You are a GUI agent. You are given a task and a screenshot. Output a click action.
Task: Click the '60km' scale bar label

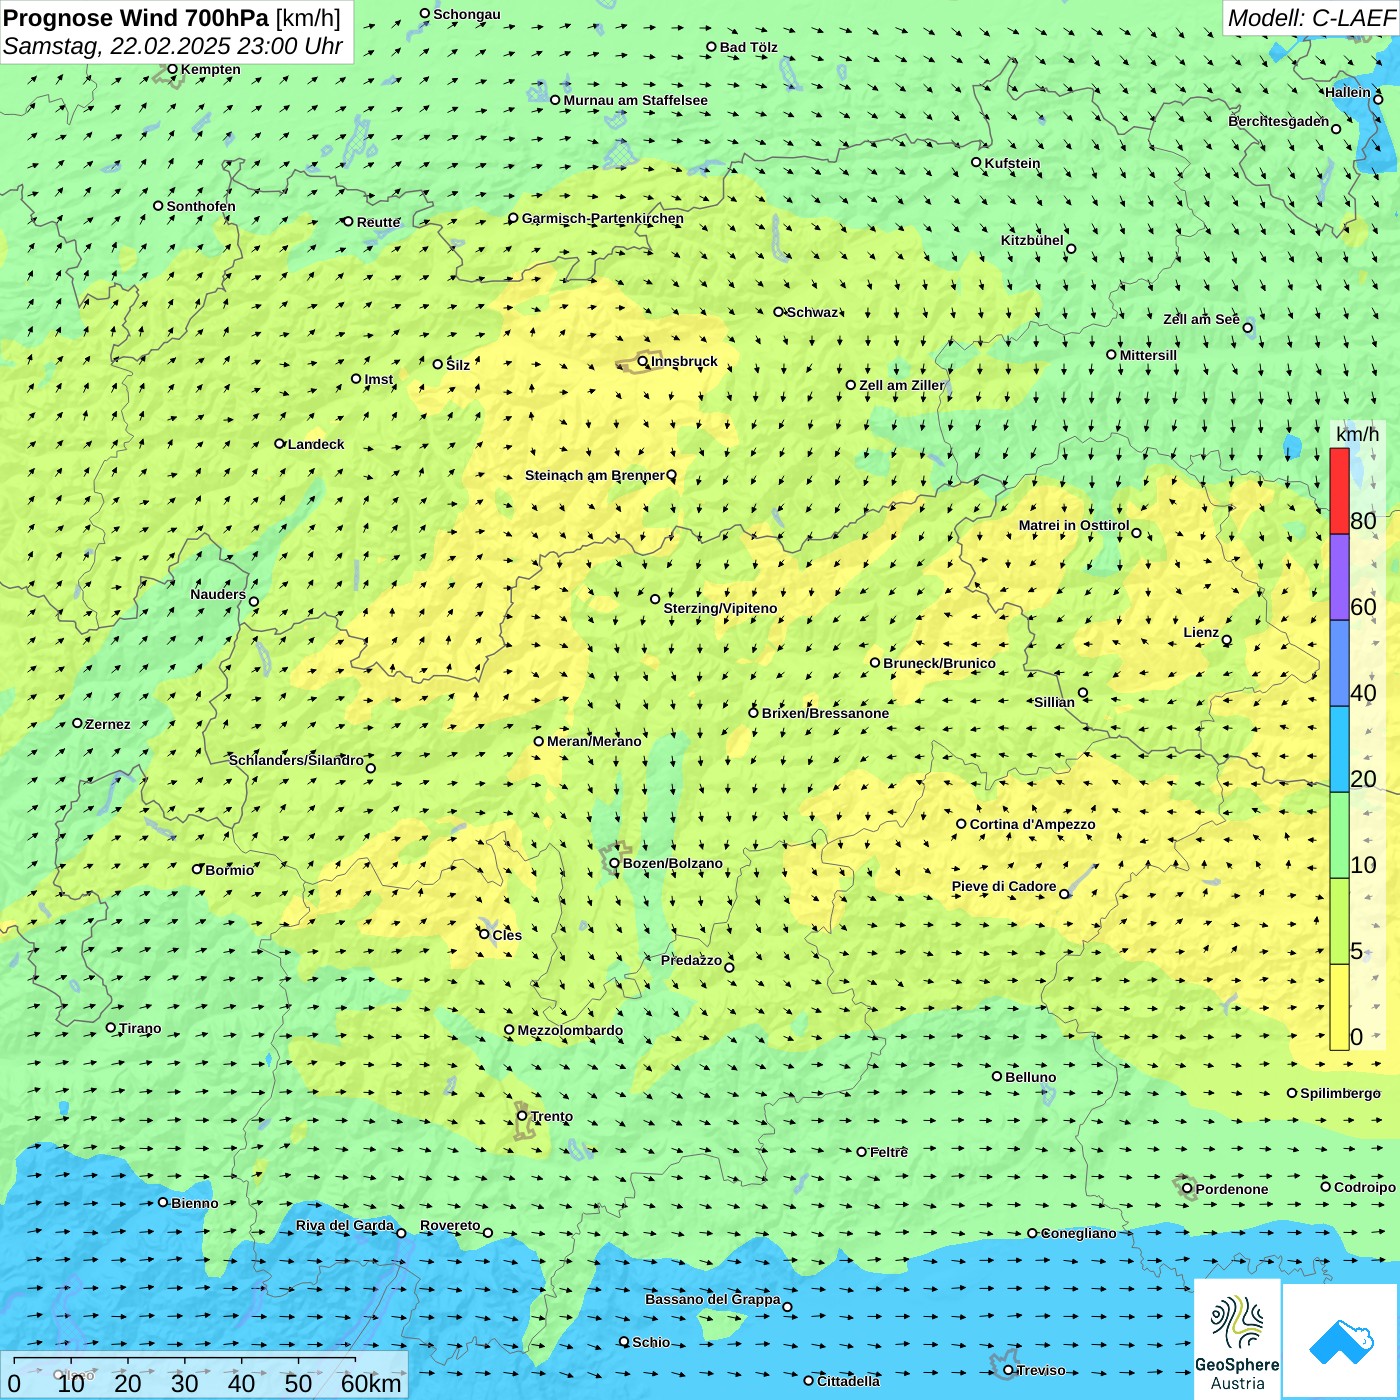(371, 1383)
